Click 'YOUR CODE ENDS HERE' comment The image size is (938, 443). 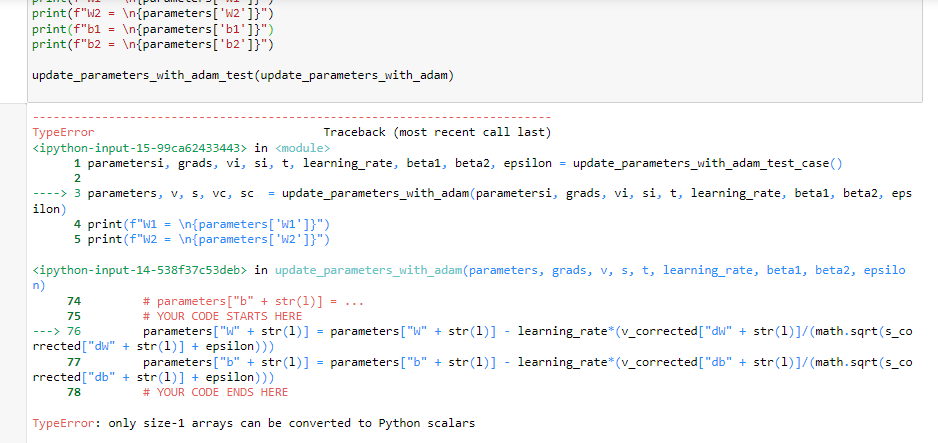tap(215, 393)
